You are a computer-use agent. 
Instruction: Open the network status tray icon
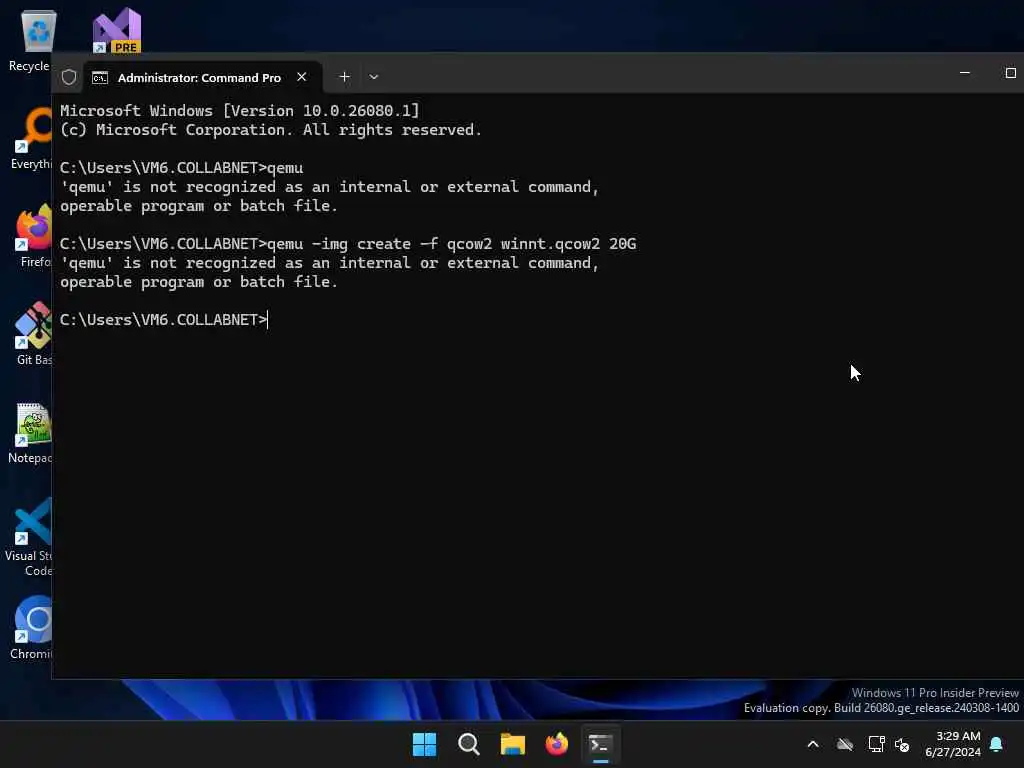(876, 744)
